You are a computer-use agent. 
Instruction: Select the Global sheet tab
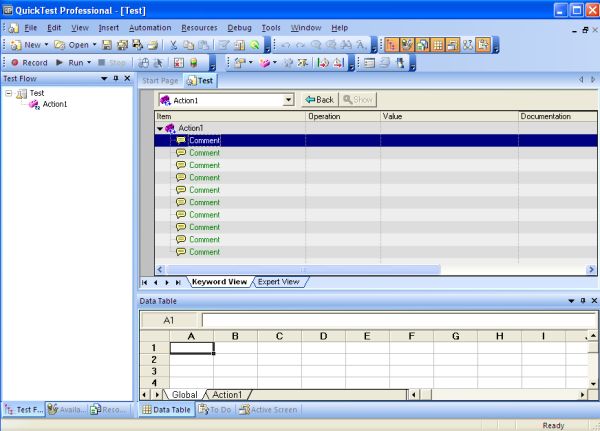(x=185, y=395)
